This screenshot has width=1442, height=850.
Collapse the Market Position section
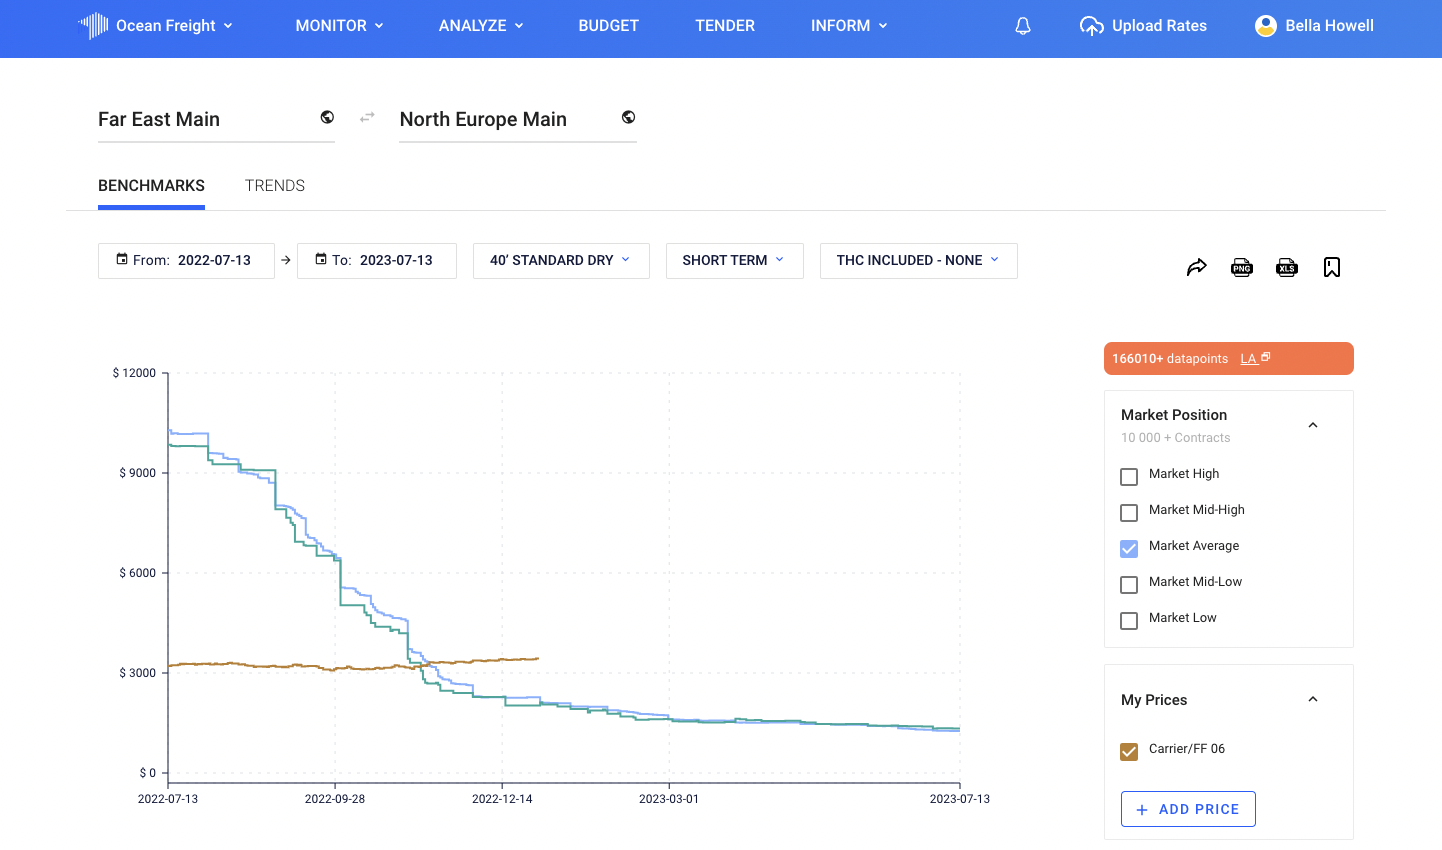[1313, 425]
